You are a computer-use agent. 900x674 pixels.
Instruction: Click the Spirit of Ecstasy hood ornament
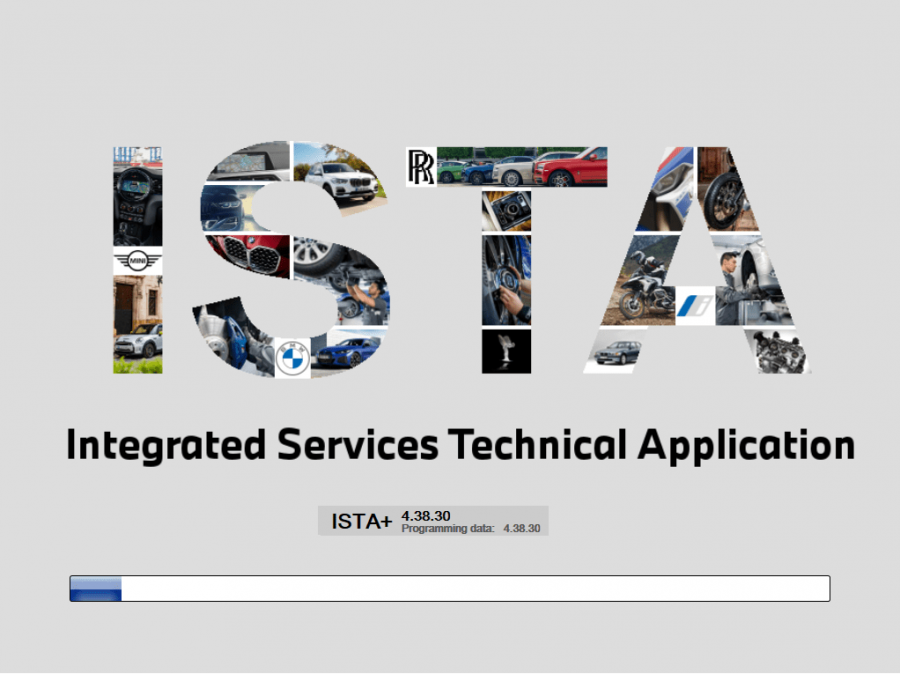coord(504,351)
